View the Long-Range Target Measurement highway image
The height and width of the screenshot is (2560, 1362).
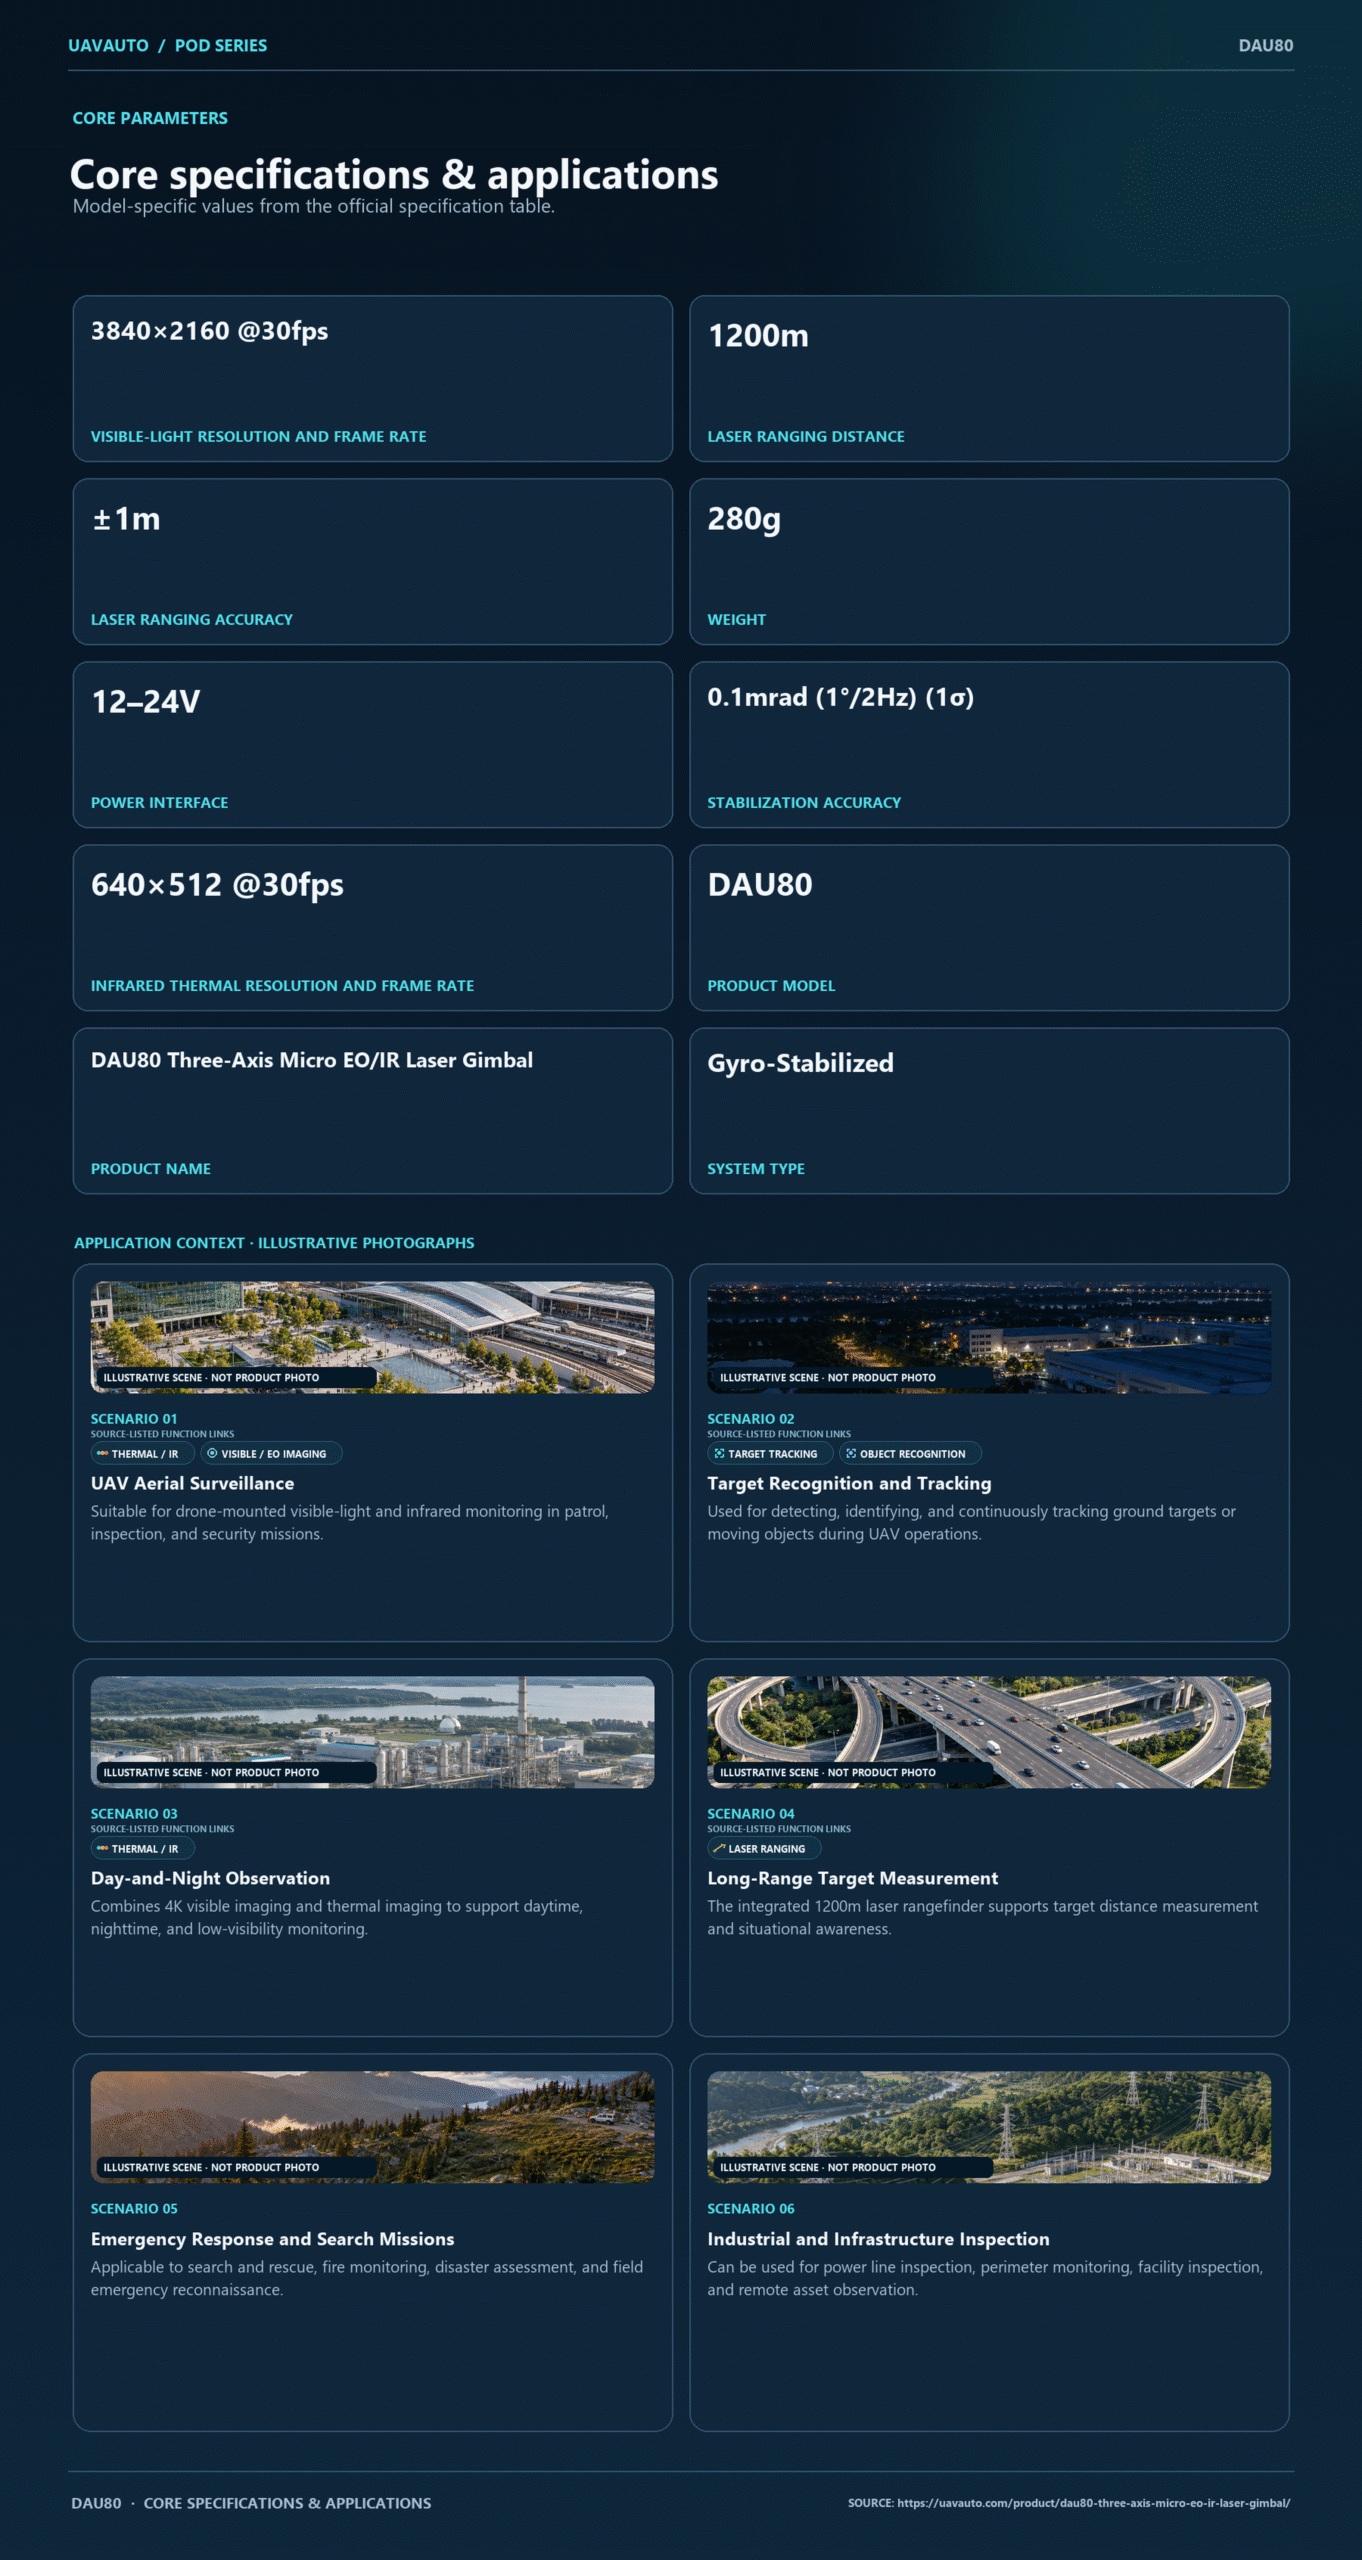coord(989,1732)
